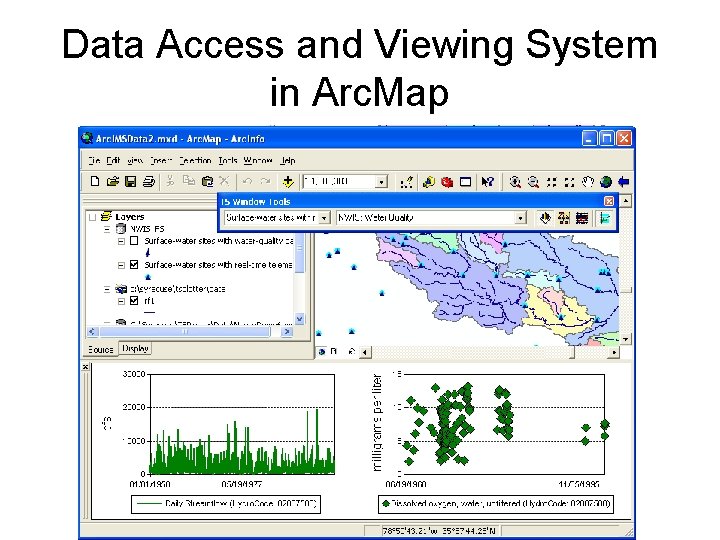Image resolution: width=720 pixels, height=540 pixels.
Task: Paste from clipboard toolbar icon
Action: 207,182
